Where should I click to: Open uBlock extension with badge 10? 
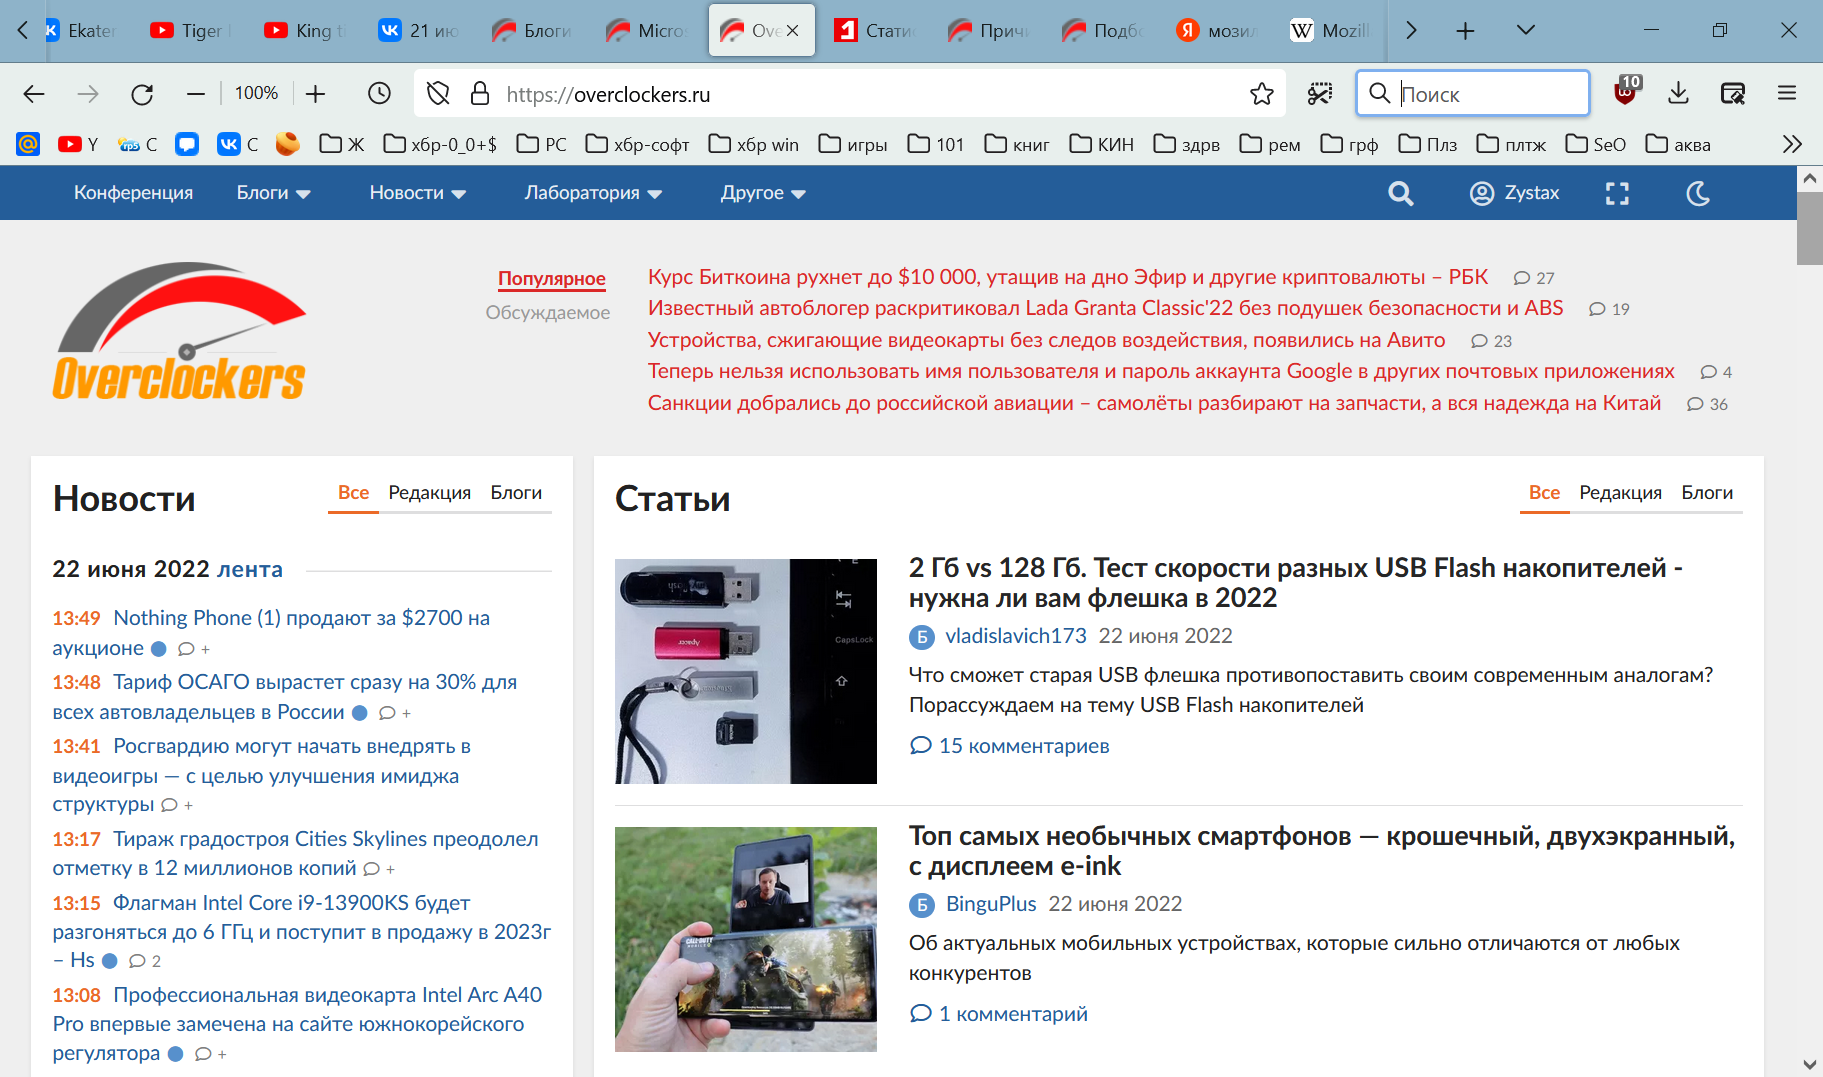tap(1627, 92)
